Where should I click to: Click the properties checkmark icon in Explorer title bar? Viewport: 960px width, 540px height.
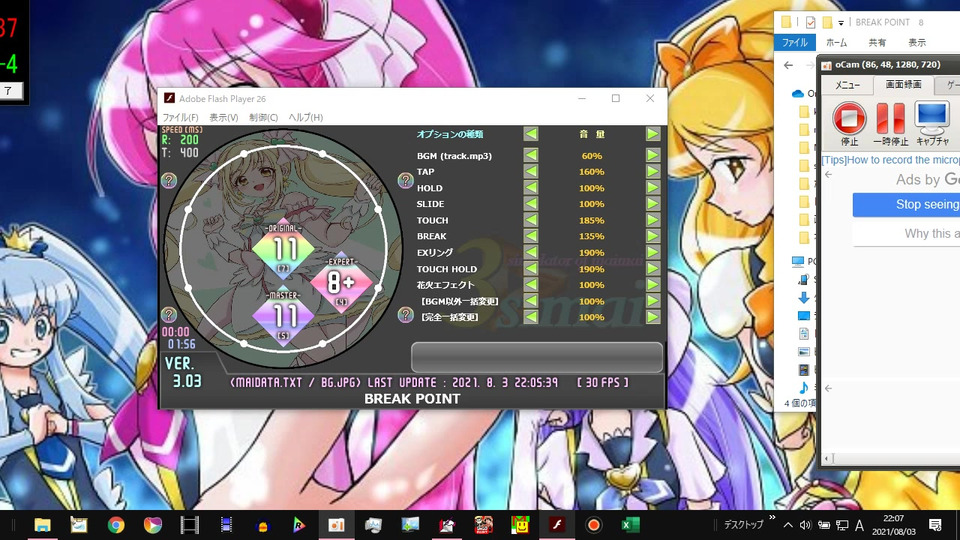click(x=811, y=23)
